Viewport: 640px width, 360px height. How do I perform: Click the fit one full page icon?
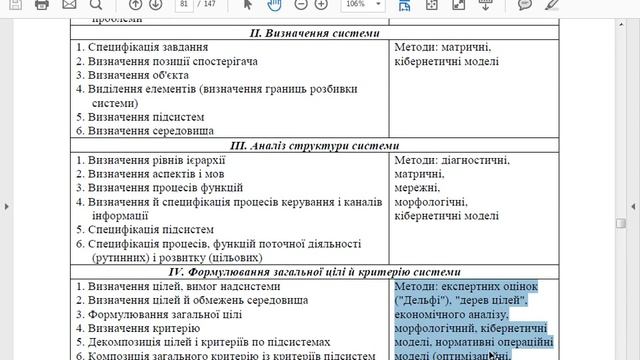(x=432, y=4)
